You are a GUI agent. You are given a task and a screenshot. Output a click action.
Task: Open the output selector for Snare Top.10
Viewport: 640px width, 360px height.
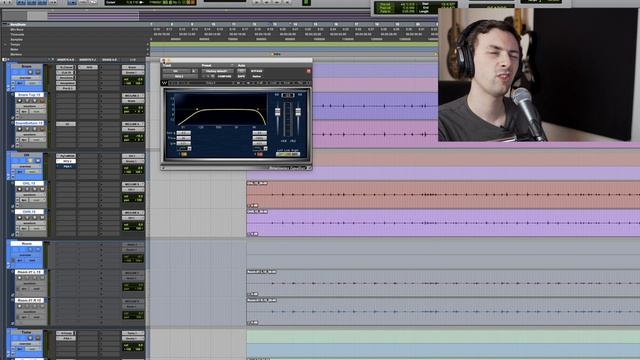(133, 101)
